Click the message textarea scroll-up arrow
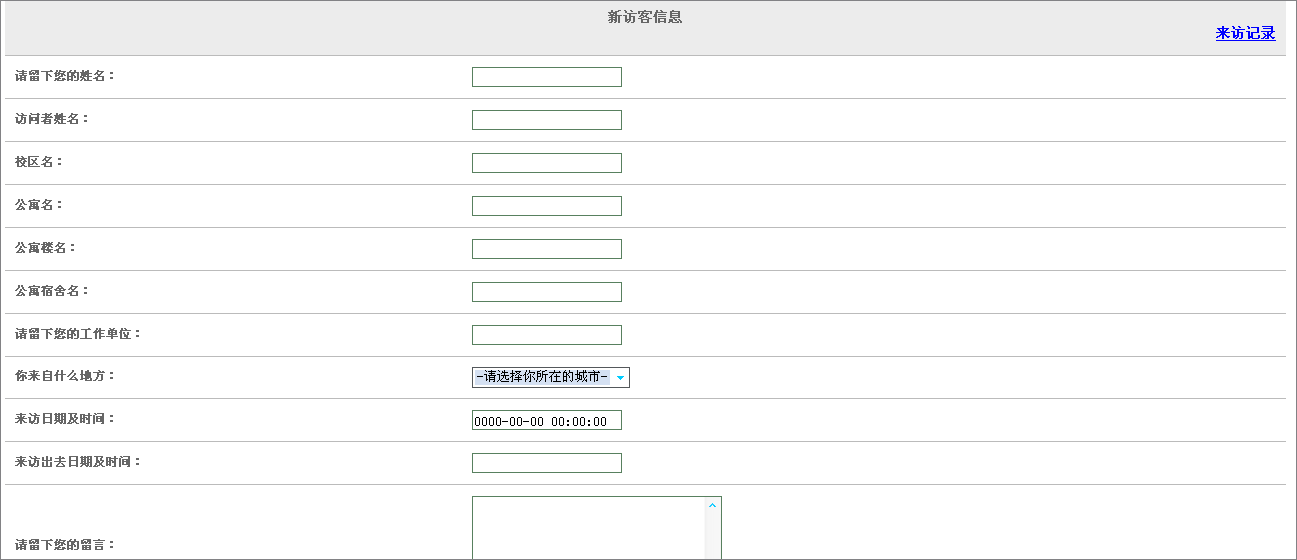The image size is (1297, 560). pyautogui.click(x=713, y=506)
